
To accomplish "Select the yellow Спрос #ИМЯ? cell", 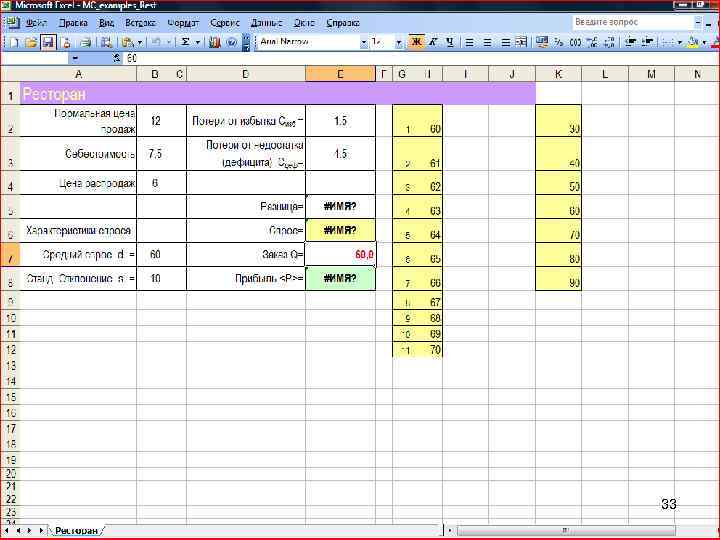I will [340, 231].
